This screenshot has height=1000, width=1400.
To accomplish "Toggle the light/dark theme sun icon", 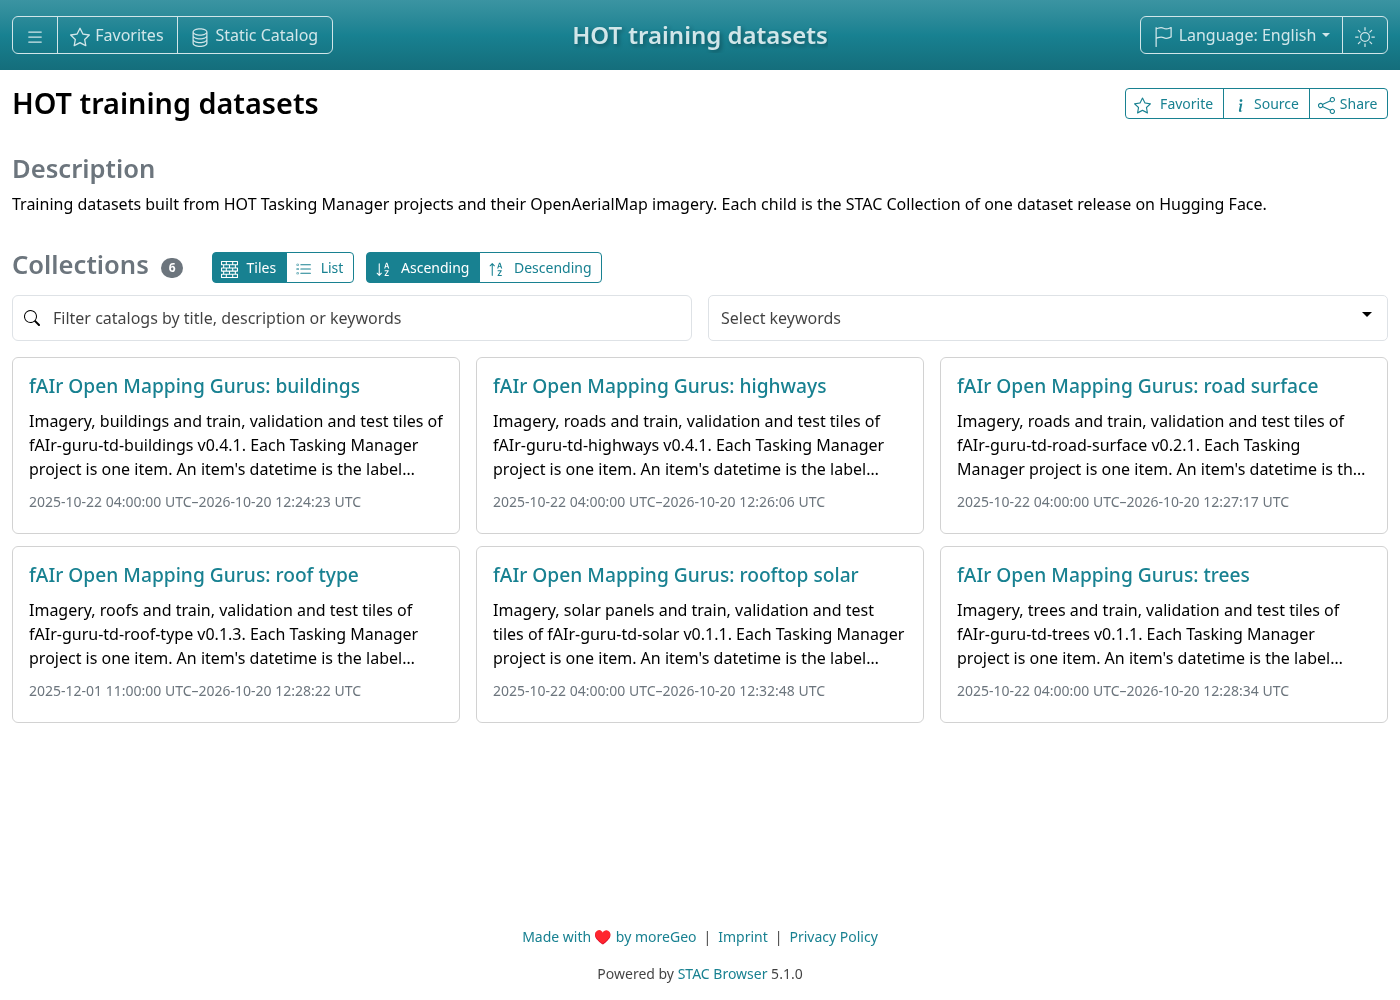I will coord(1365,36).
